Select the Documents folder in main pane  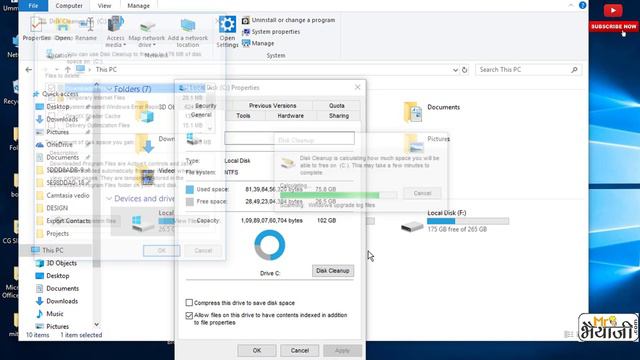[x=431, y=111]
